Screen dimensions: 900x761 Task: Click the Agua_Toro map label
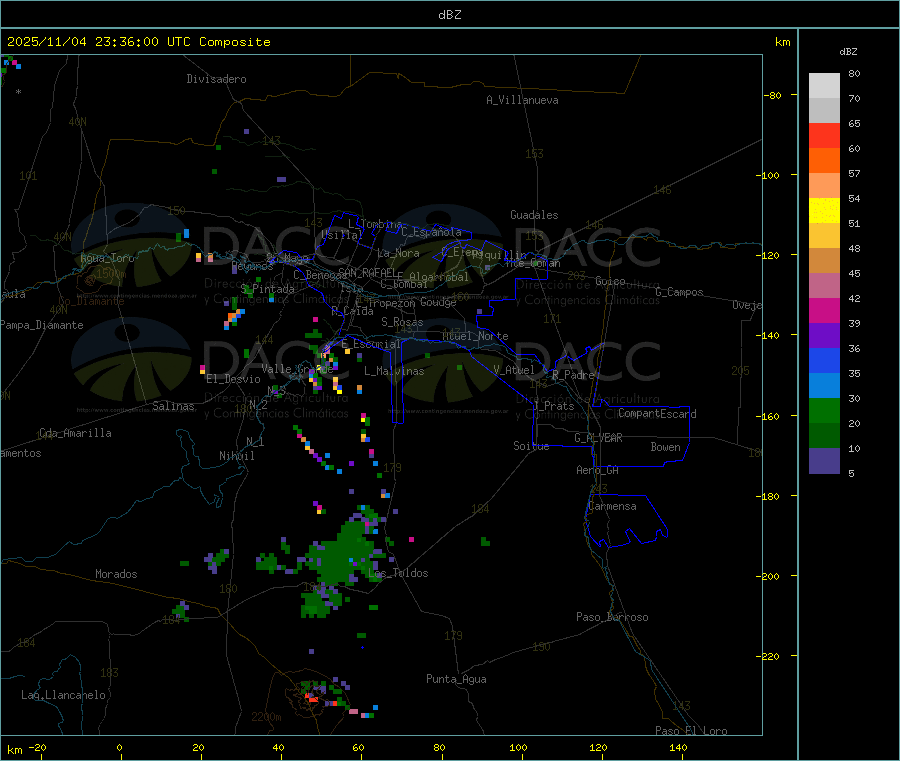point(107,258)
